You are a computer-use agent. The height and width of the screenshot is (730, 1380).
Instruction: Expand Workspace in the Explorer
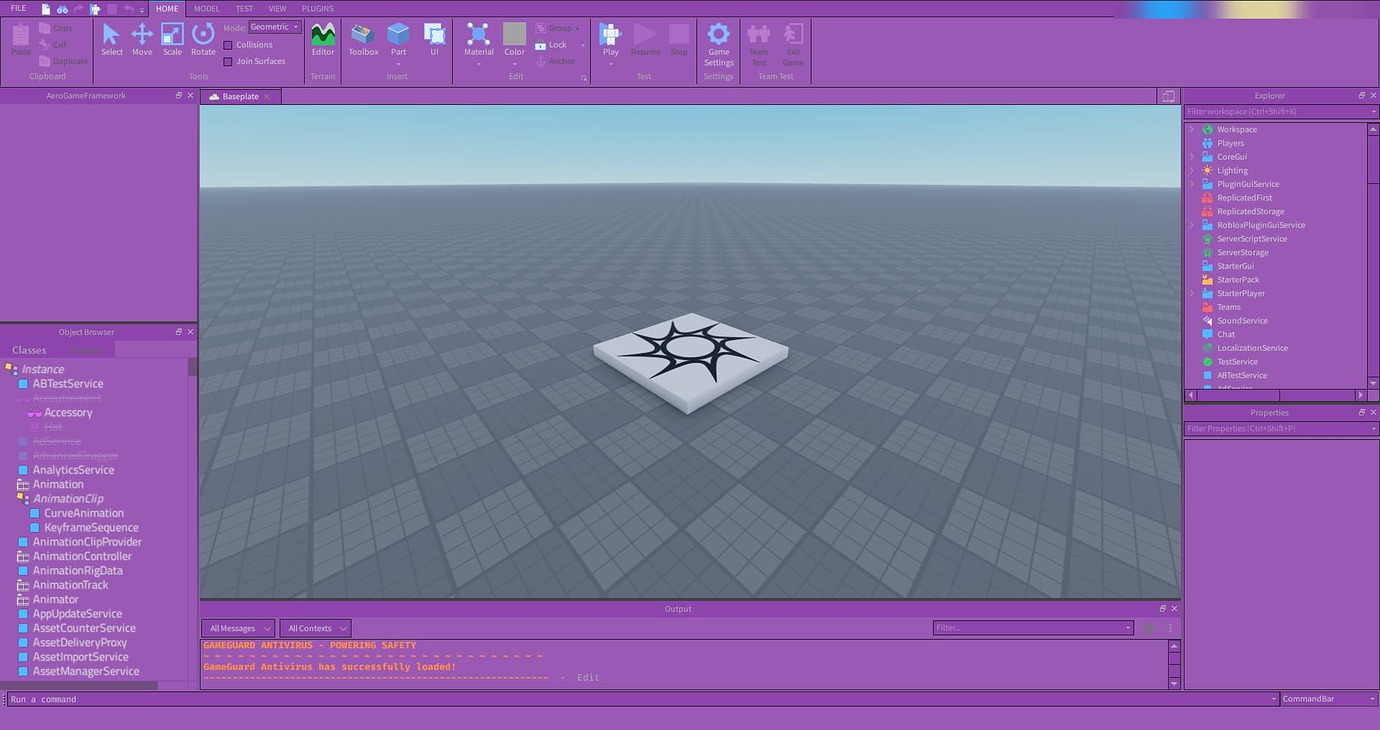click(1190, 129)
